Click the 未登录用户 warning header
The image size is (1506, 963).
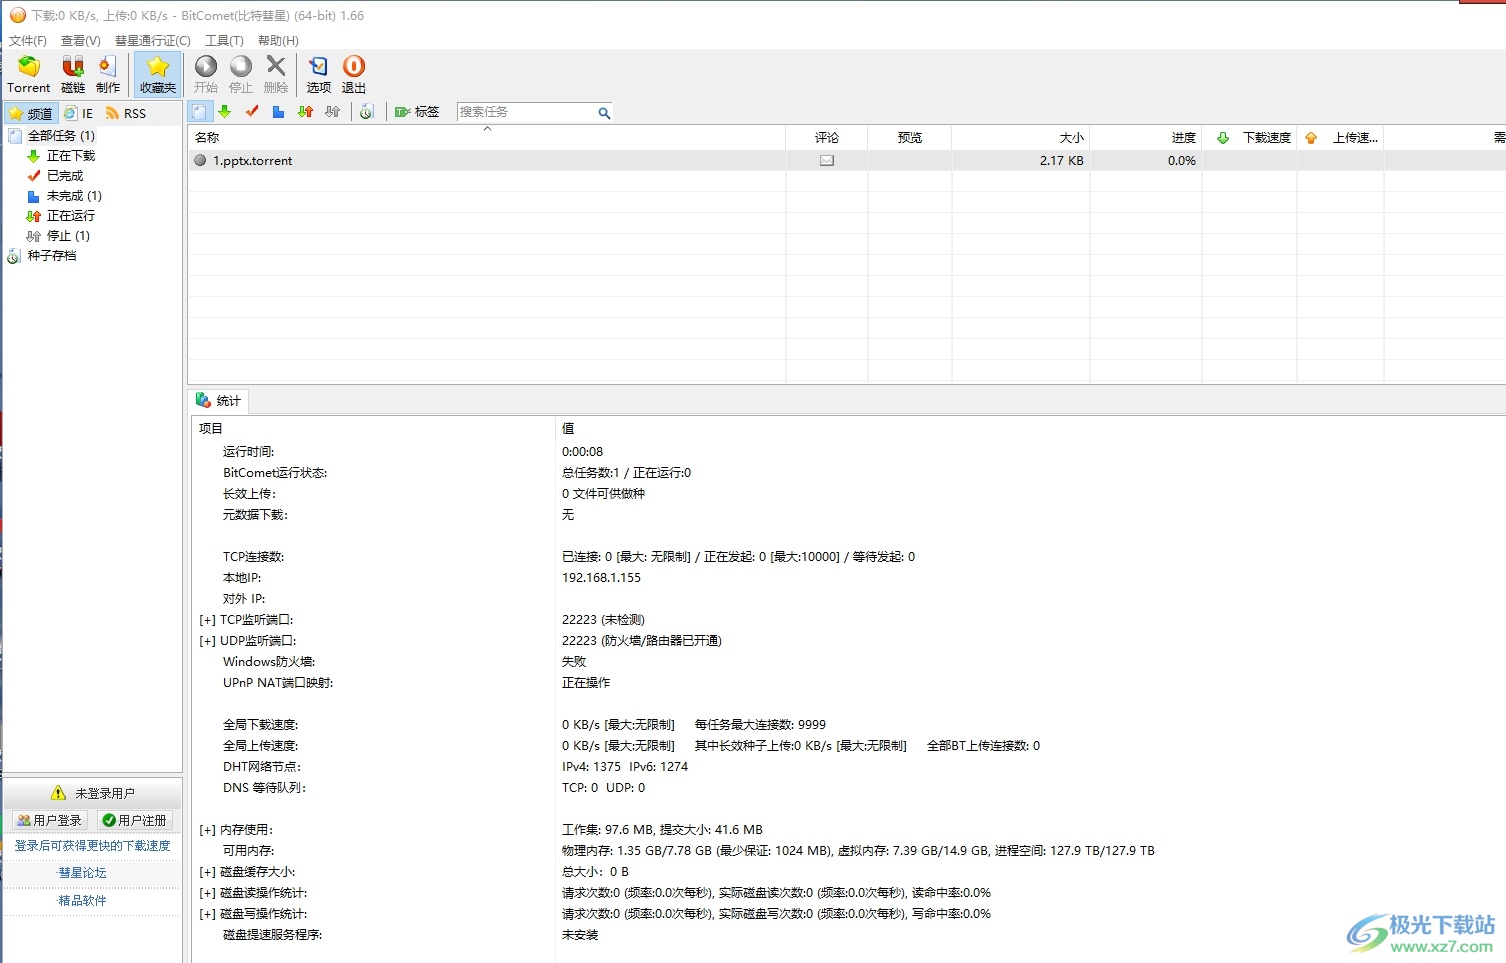[x=92, y=793]
